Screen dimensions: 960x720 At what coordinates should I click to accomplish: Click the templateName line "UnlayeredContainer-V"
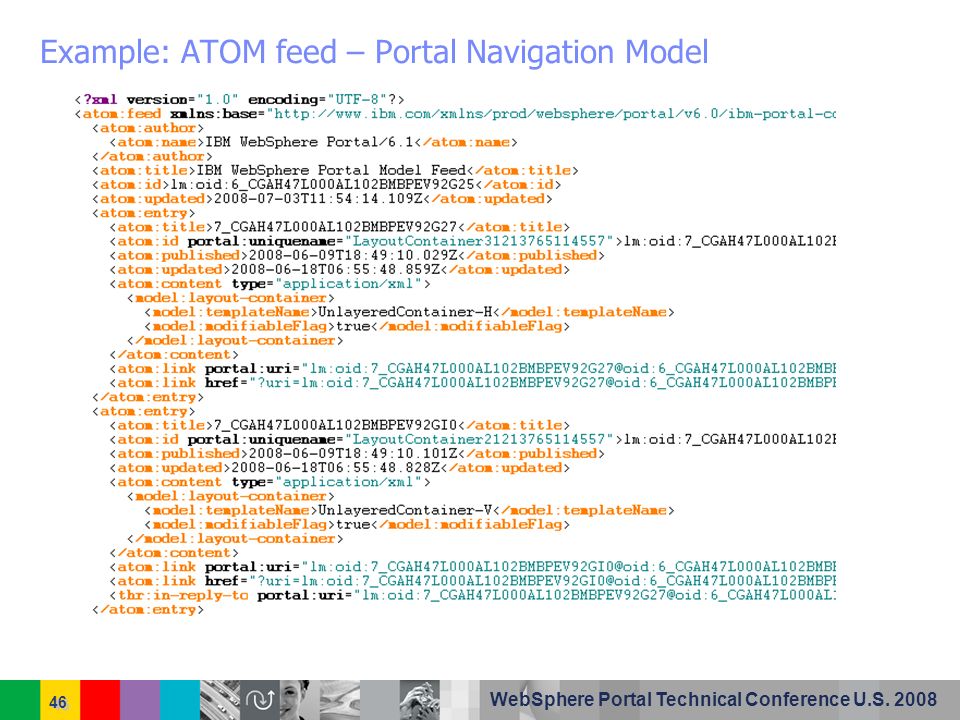410,511
